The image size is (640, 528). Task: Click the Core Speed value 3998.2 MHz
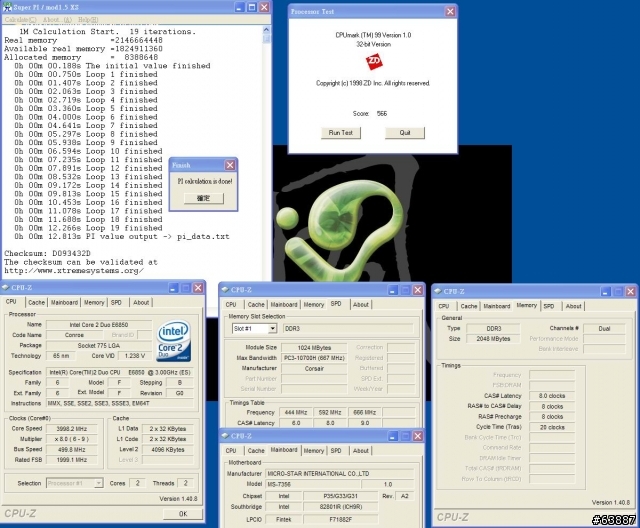coord(72,428)
